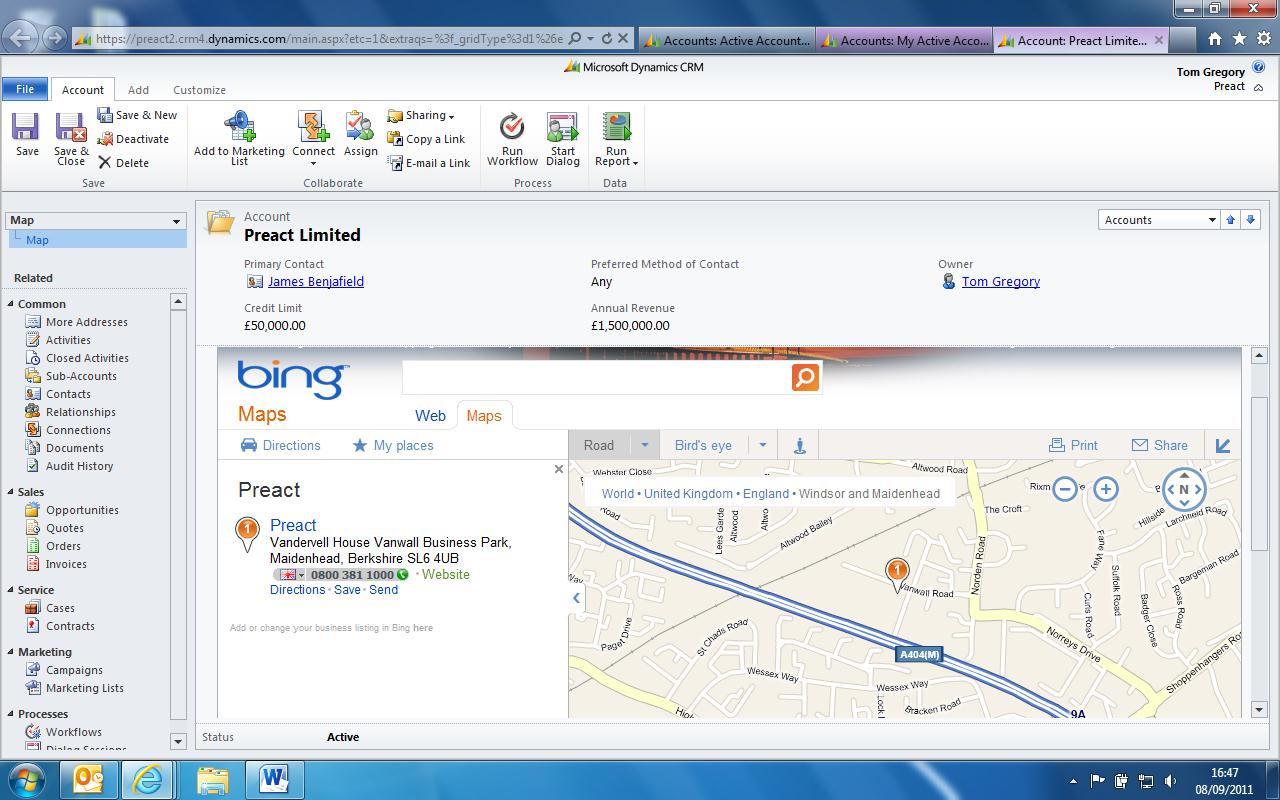
Task: Add account to Marketing List
Action: point(239,138)
